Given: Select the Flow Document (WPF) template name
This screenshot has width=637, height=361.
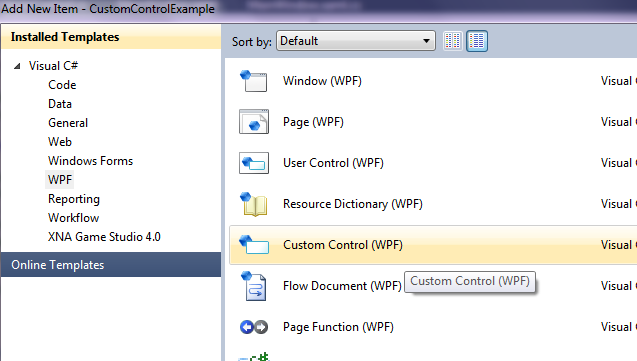Looking at the screenshot, I should pos(342,286).
